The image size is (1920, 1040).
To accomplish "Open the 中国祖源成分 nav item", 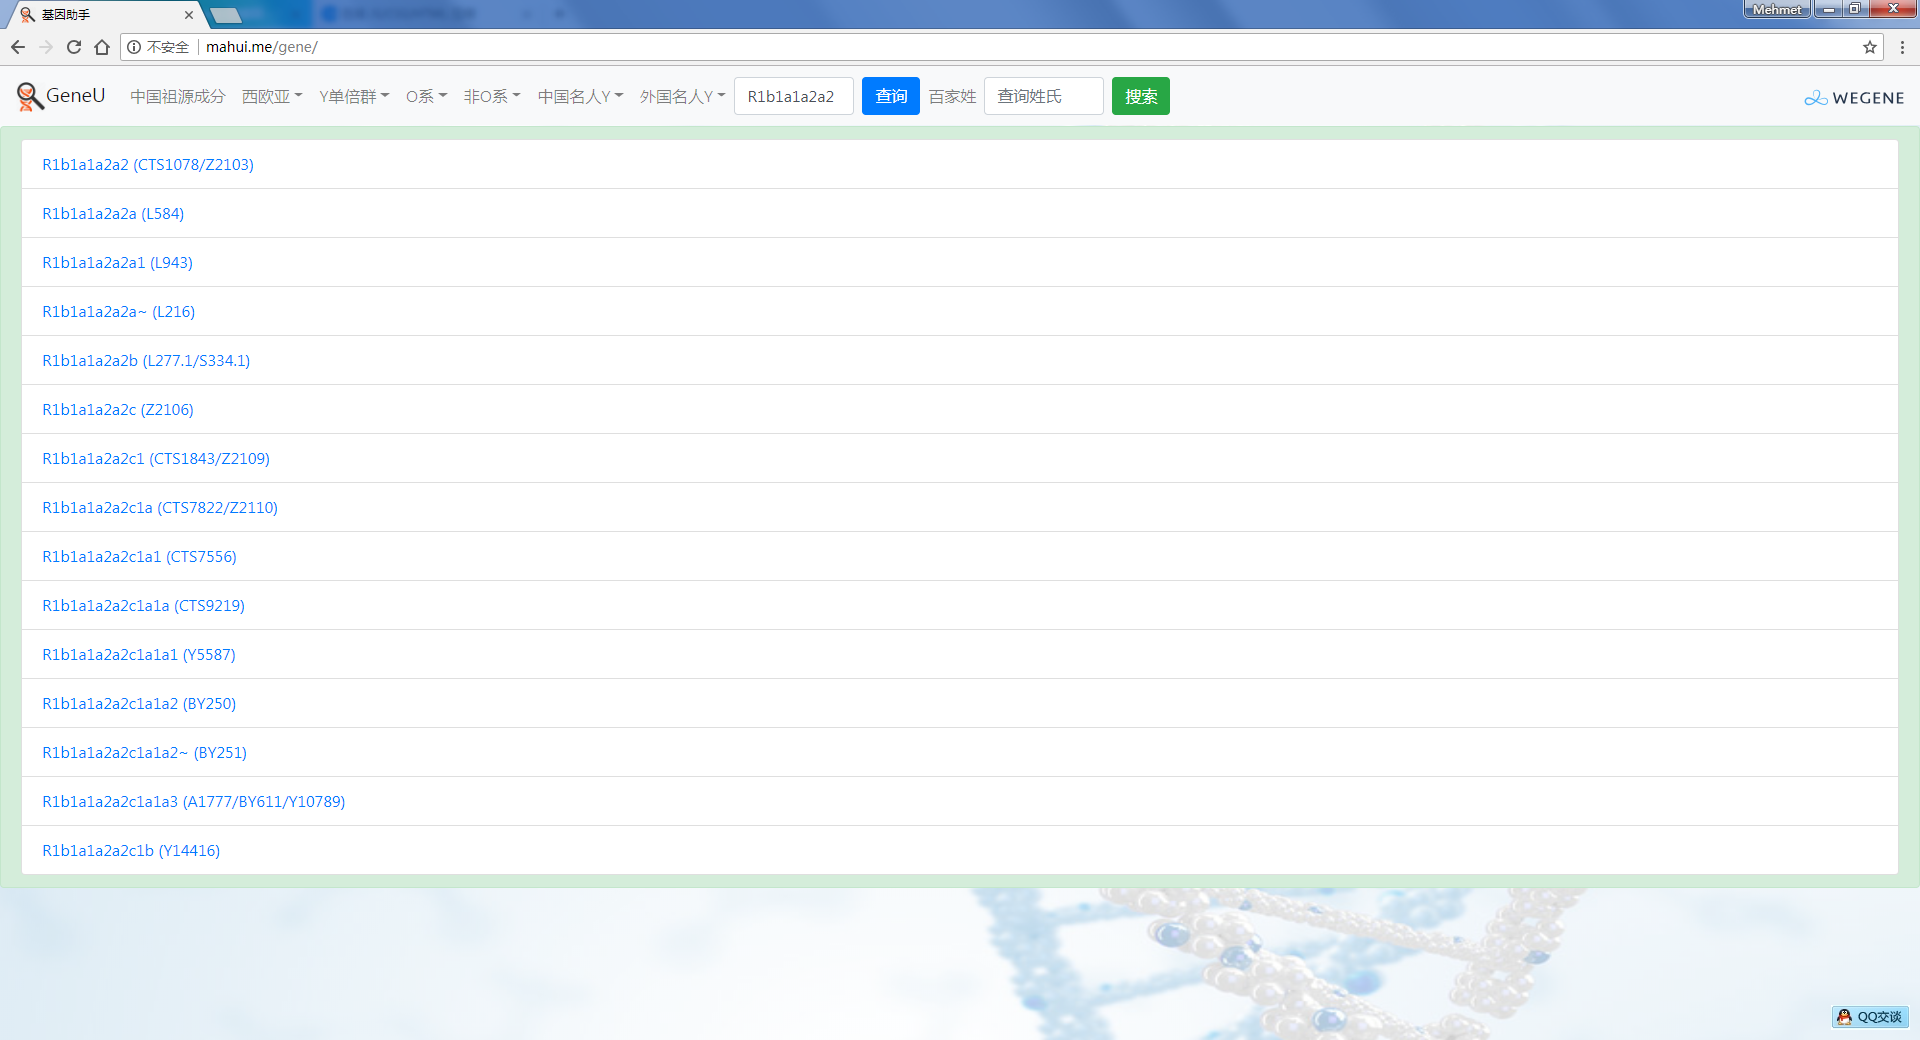I will pos(177,96).
